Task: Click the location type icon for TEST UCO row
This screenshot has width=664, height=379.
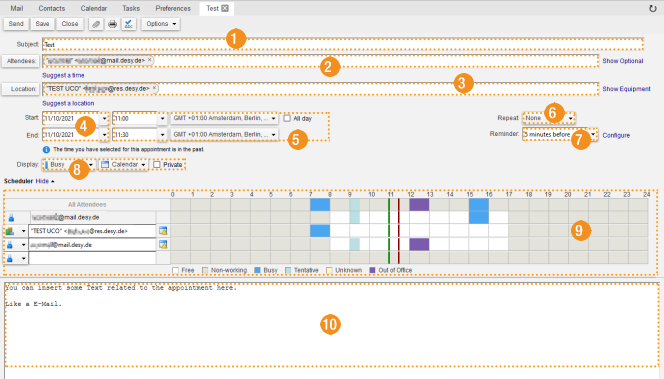Action: coord(10,231)
